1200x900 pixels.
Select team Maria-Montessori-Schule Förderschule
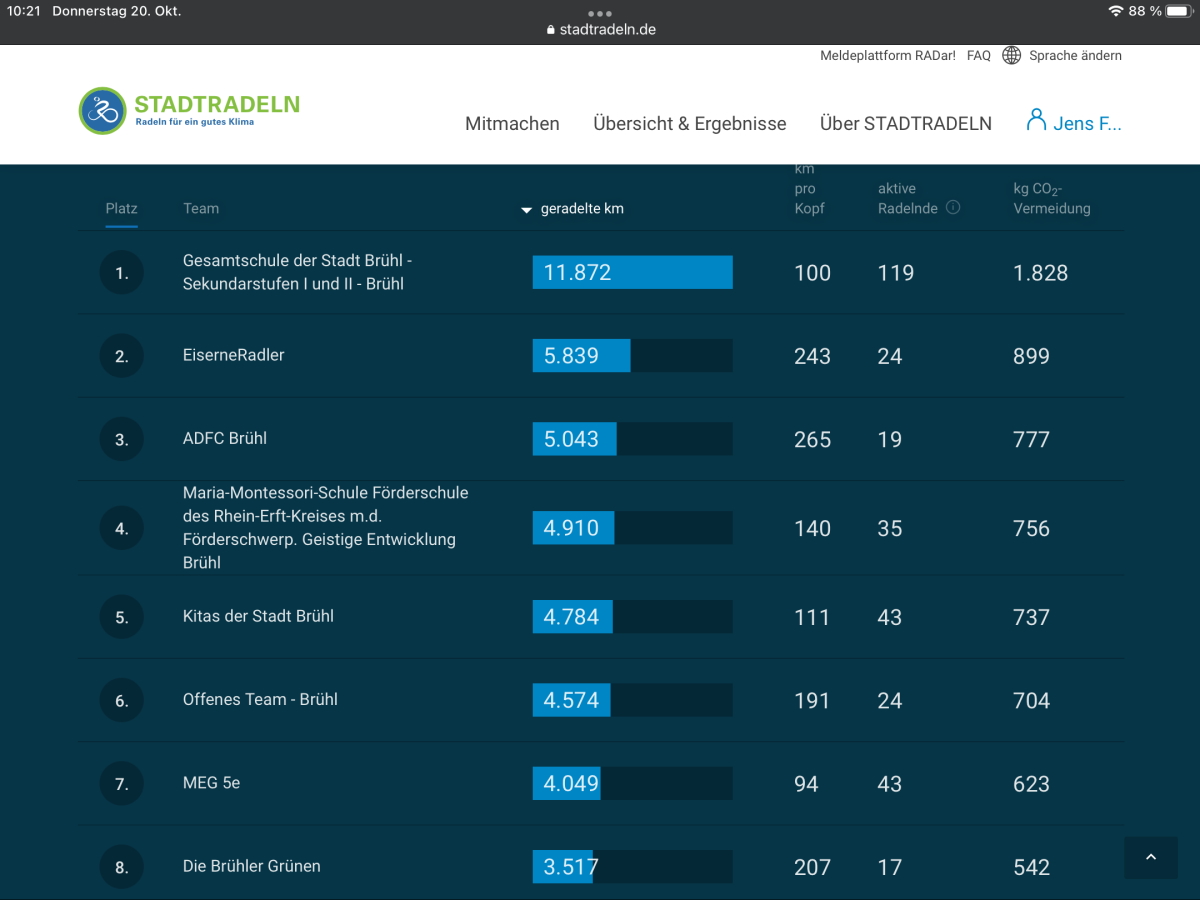point(325,527)
